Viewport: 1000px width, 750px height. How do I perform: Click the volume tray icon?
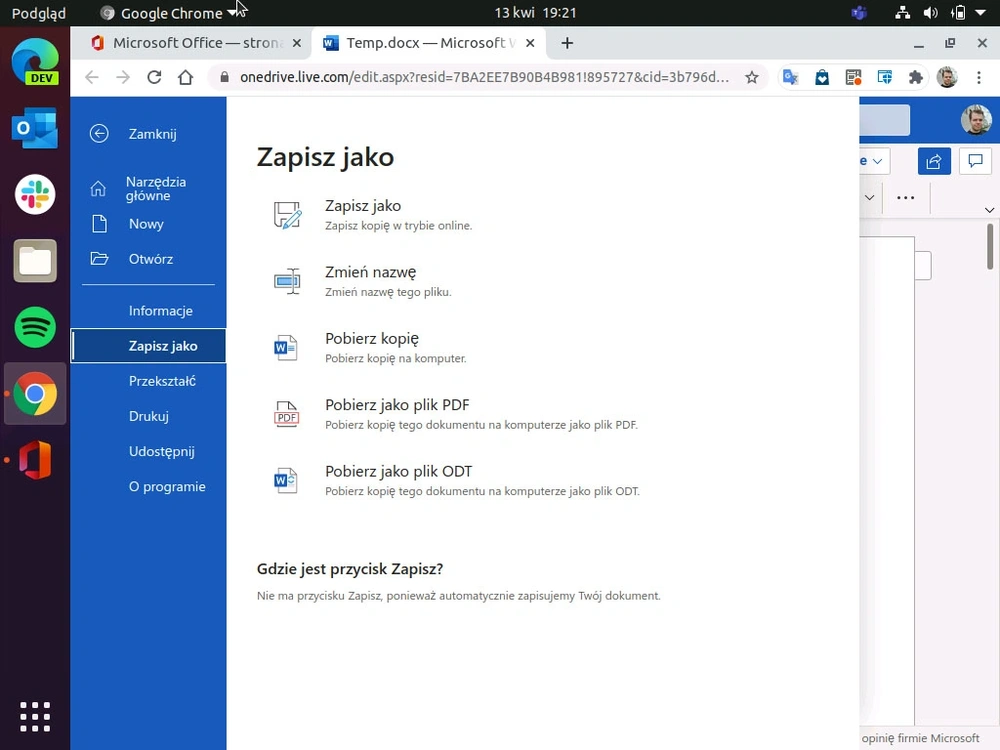click(930, 13)
